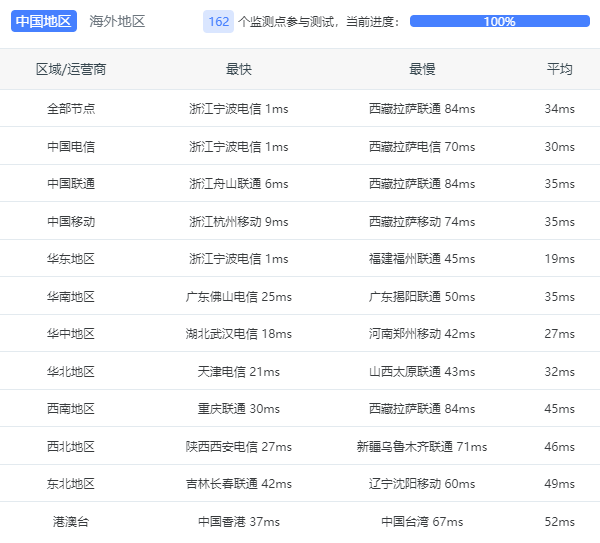Select the 港澳台 row label
Image resolution: width=600 pixels, height=543 pixels.
(71, 522)
